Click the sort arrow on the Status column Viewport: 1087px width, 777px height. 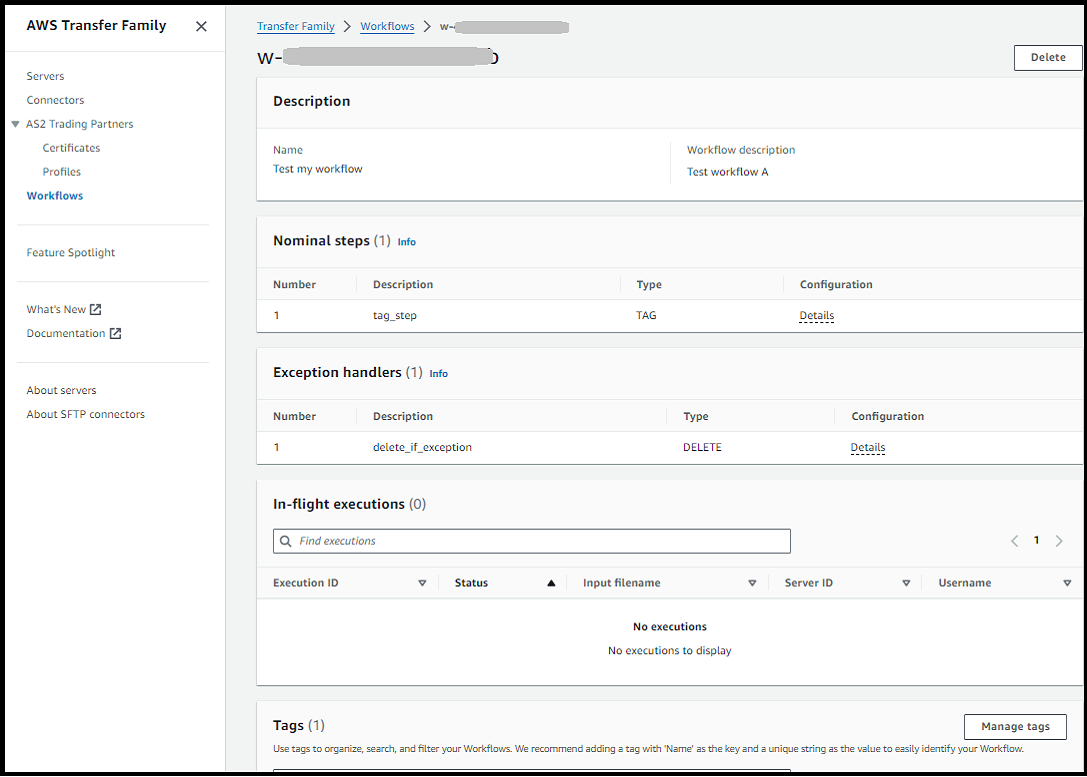coord(552,582)
